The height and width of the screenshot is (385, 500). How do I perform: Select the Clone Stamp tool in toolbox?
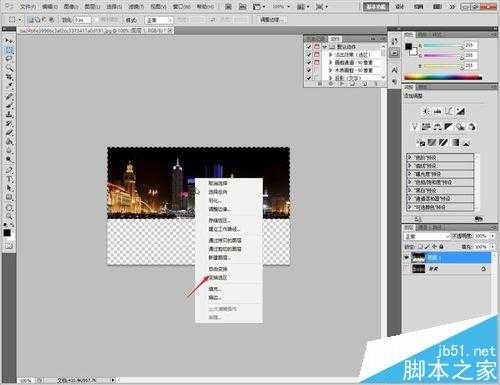point(8,114)
